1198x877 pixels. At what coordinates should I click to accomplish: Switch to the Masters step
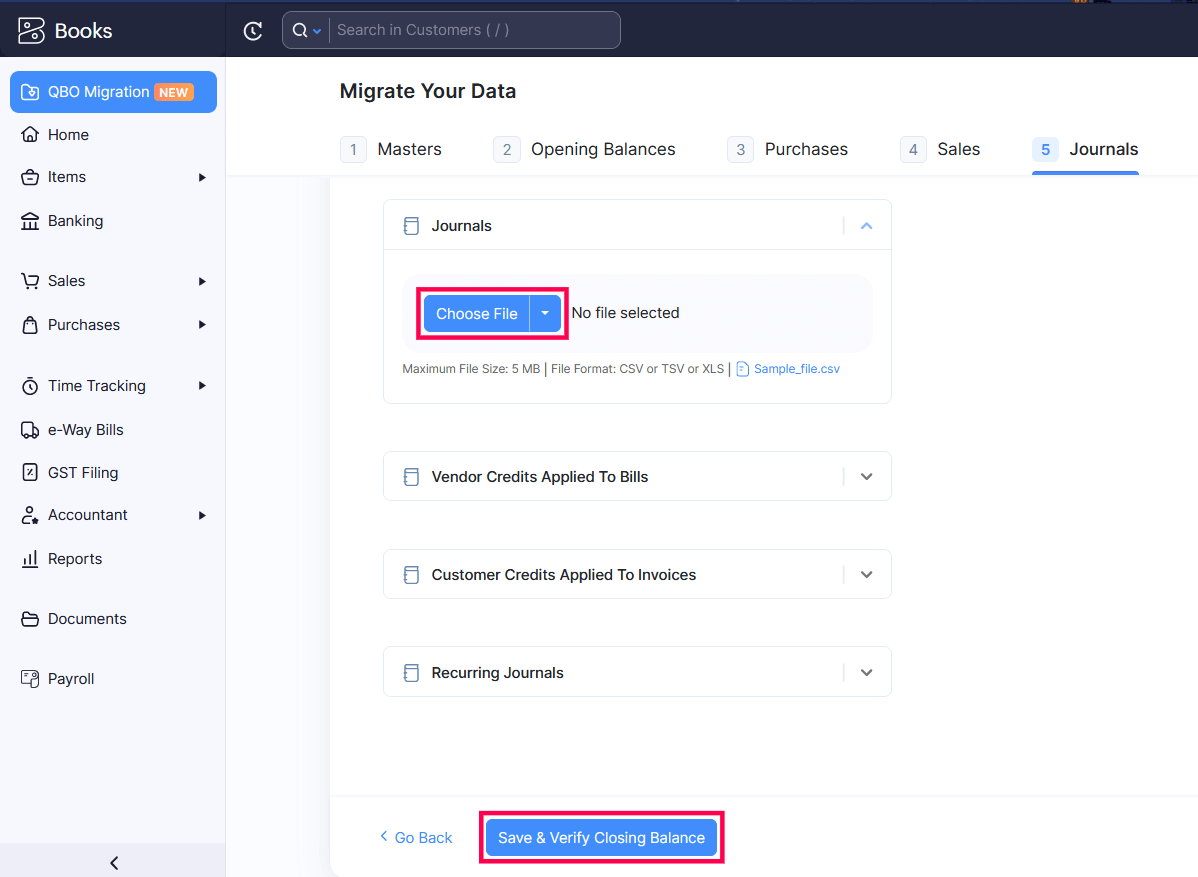(x=409, y=148)
